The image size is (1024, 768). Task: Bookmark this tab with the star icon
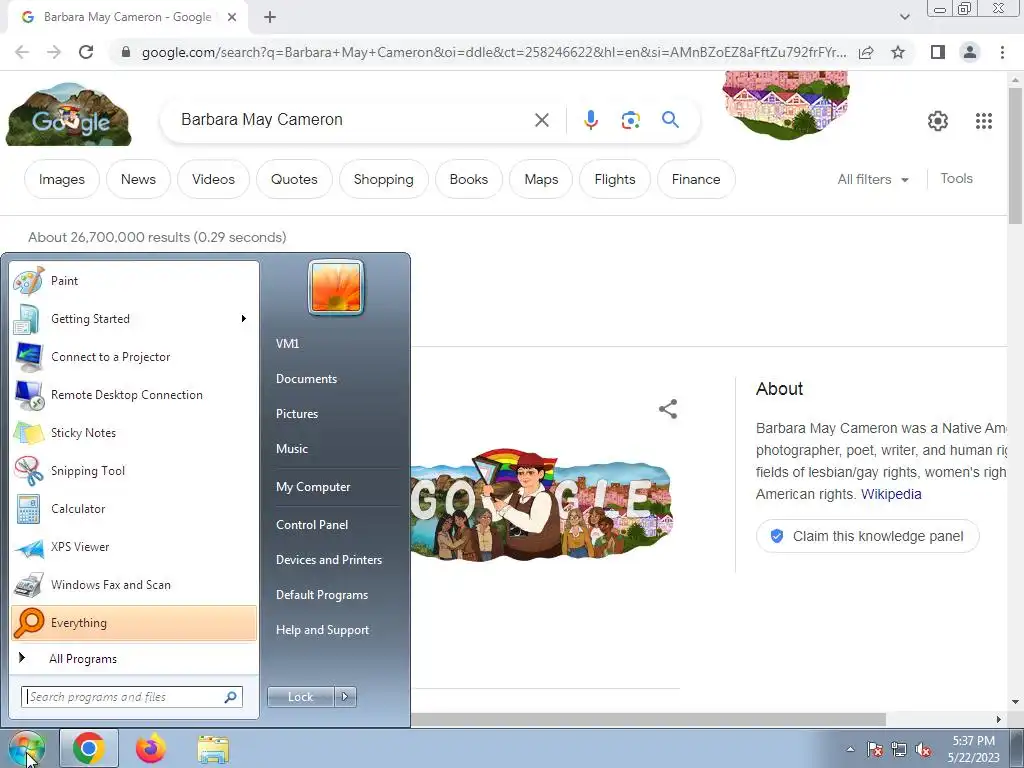pos(898,52)
